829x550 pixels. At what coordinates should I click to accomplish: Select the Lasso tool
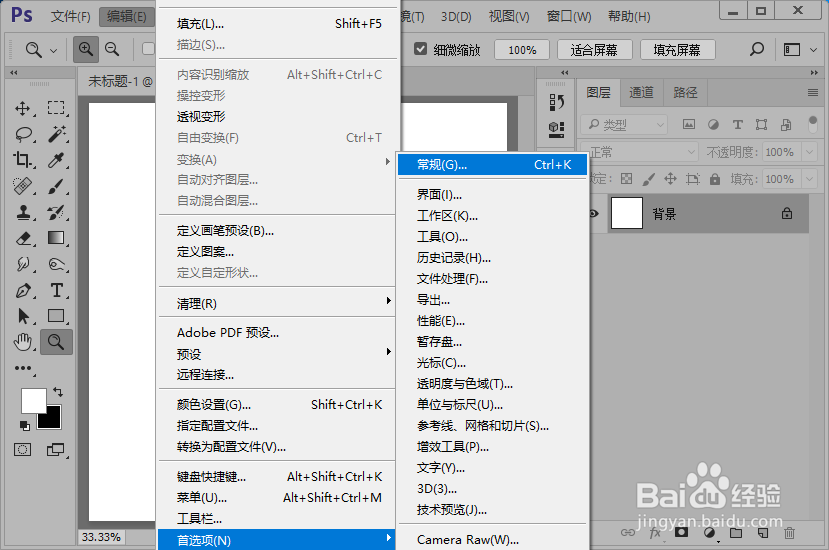23,134
